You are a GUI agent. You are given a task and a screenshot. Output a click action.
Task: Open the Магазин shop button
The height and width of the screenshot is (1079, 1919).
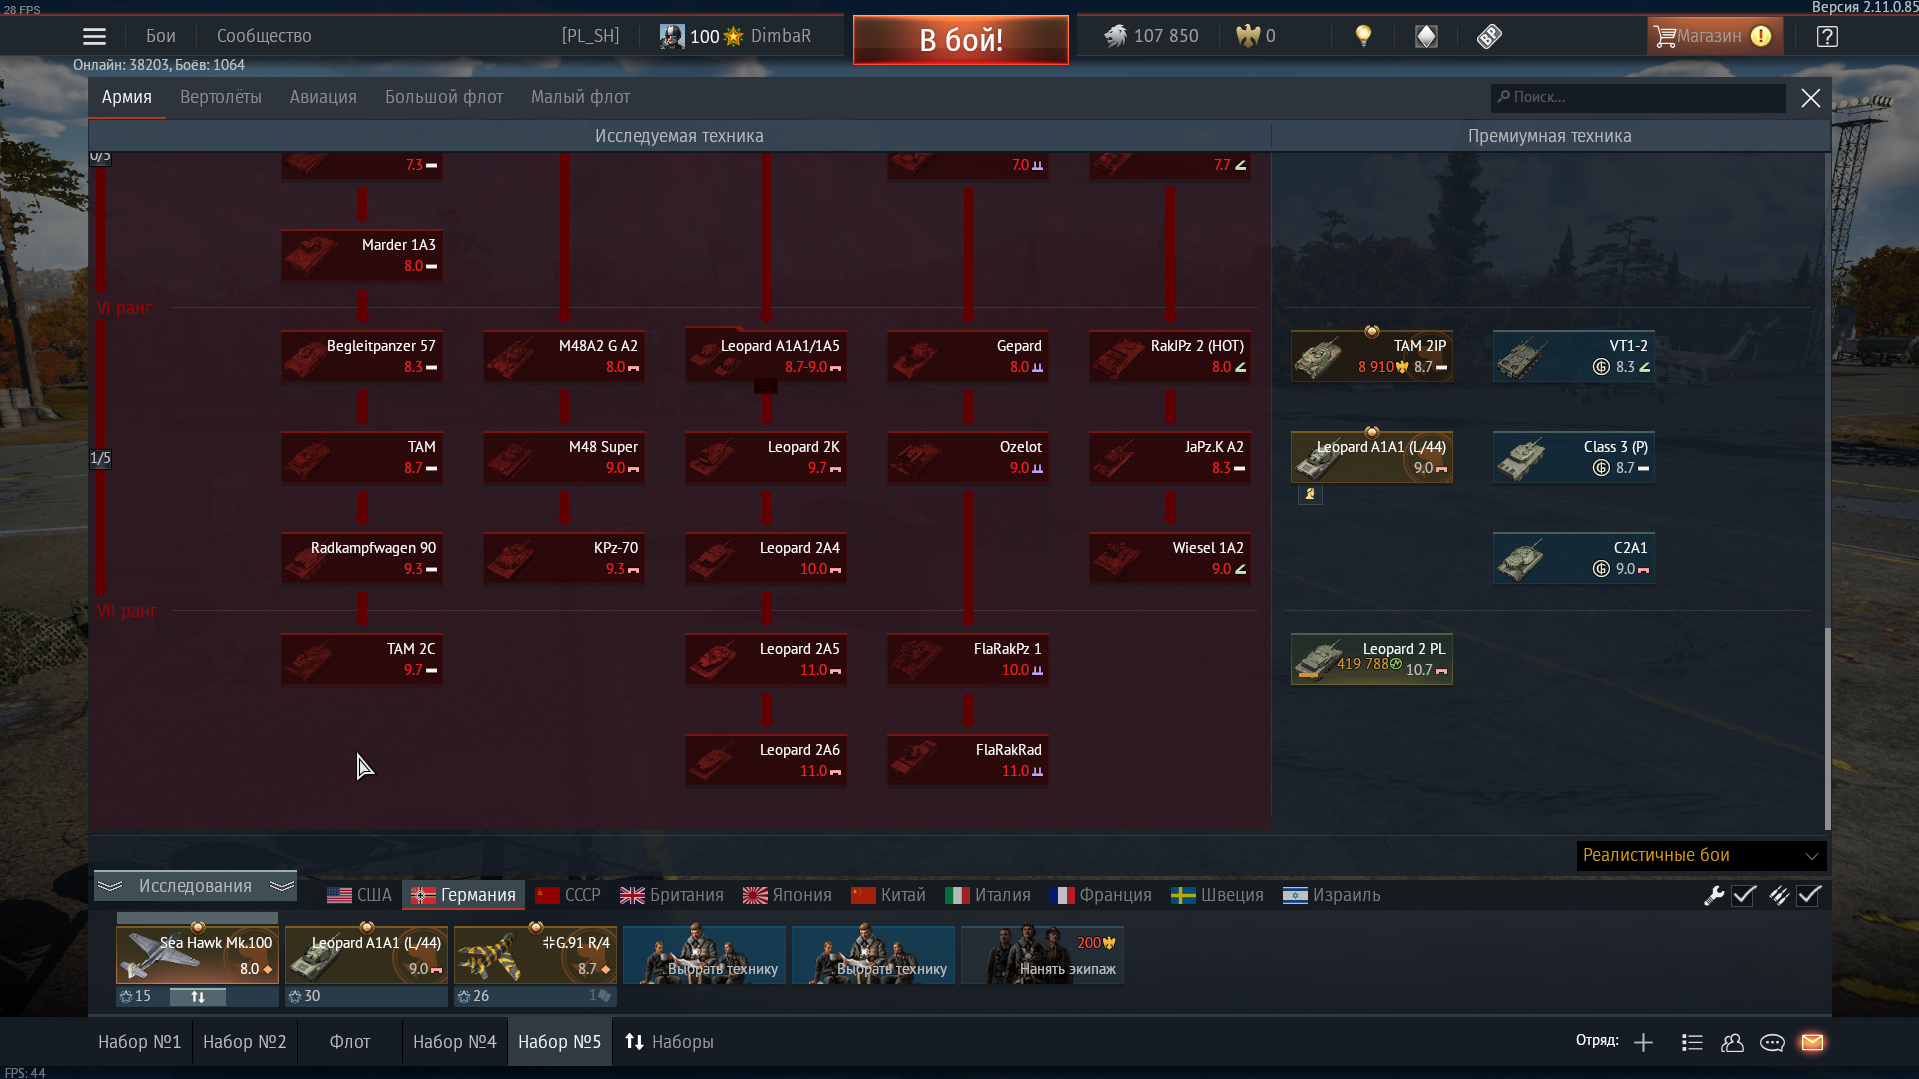(1714, 36)
